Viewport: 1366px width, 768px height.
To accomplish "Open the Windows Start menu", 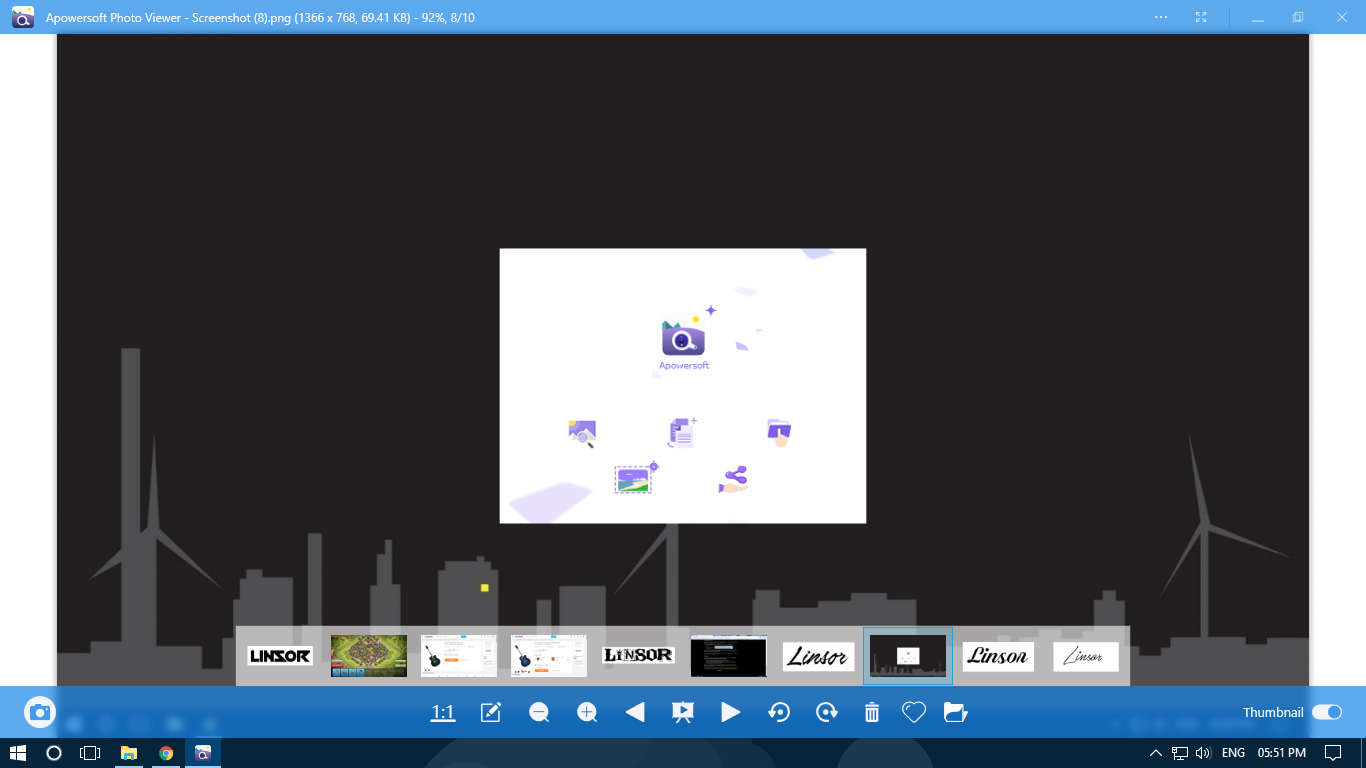I will point(17,753).
